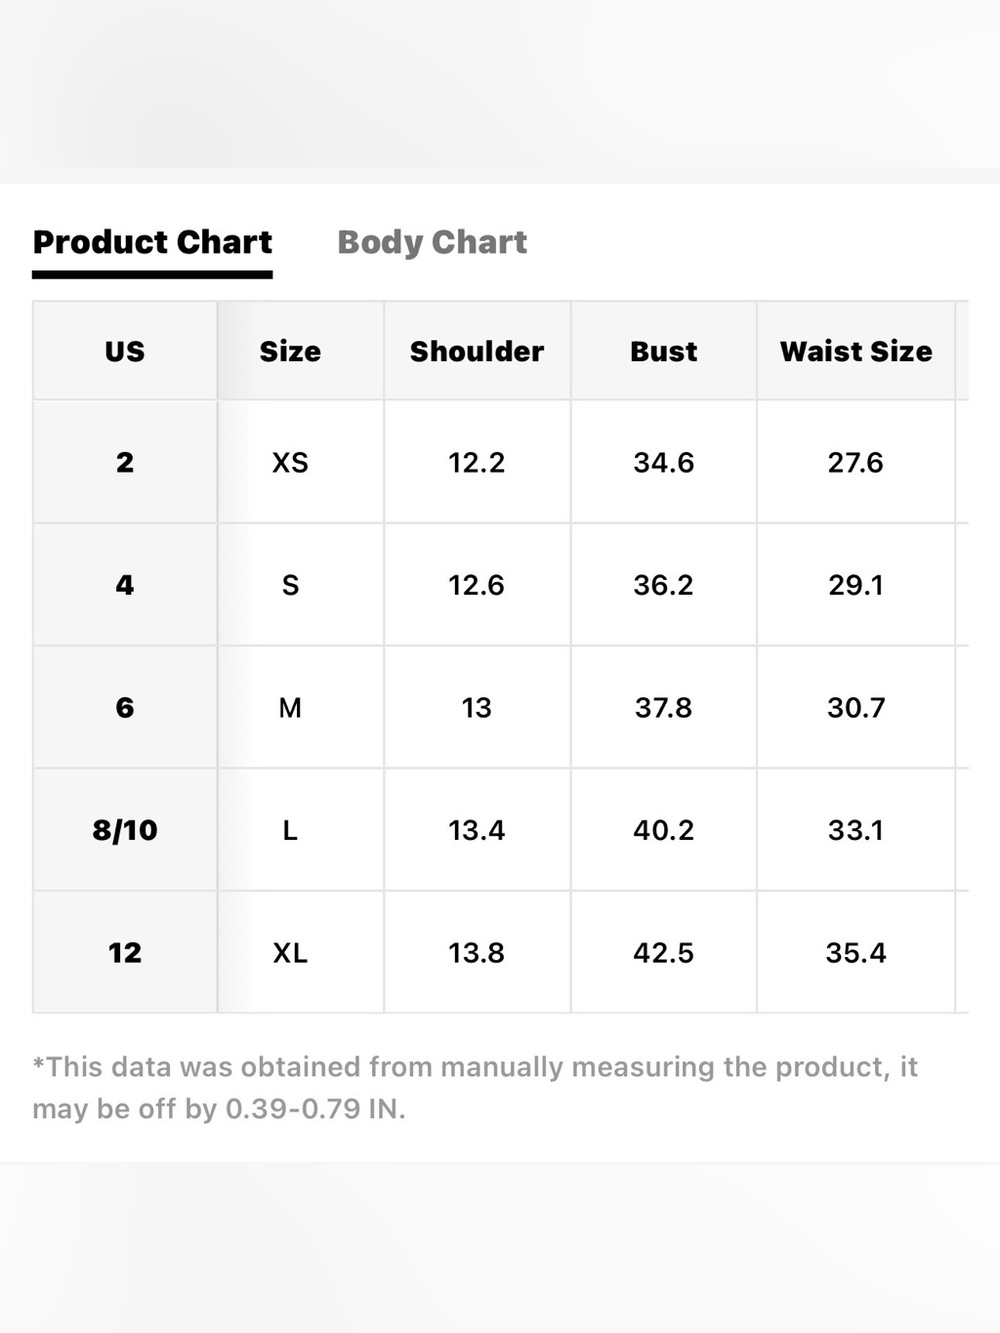The image size is (1000, 1333).
Task: Click the Waist Size column header
Action: pos(856,351)
